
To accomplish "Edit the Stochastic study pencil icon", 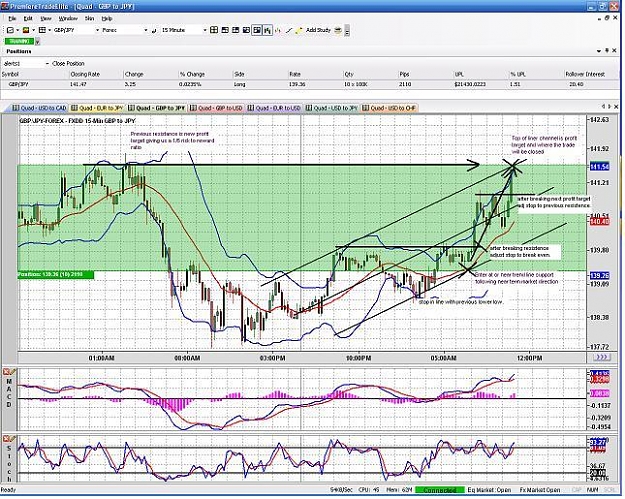I will pos(12,439).
